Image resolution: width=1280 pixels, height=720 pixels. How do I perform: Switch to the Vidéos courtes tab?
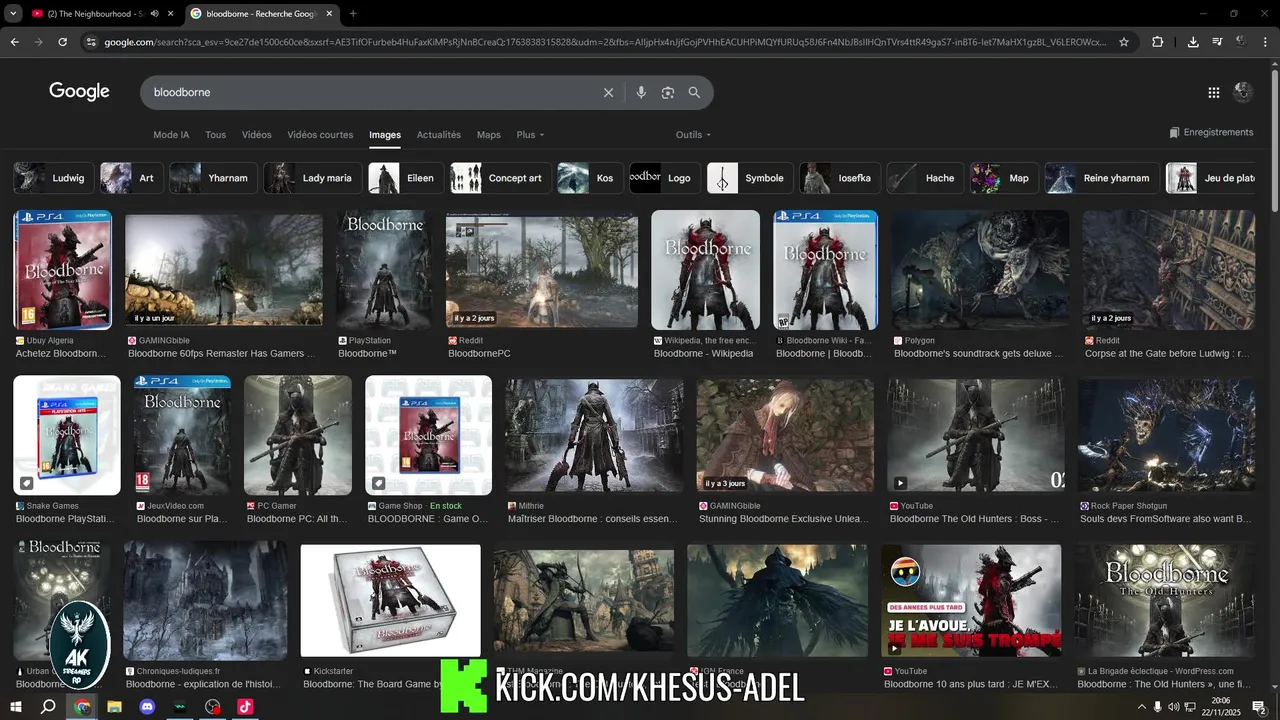point(320,135)
